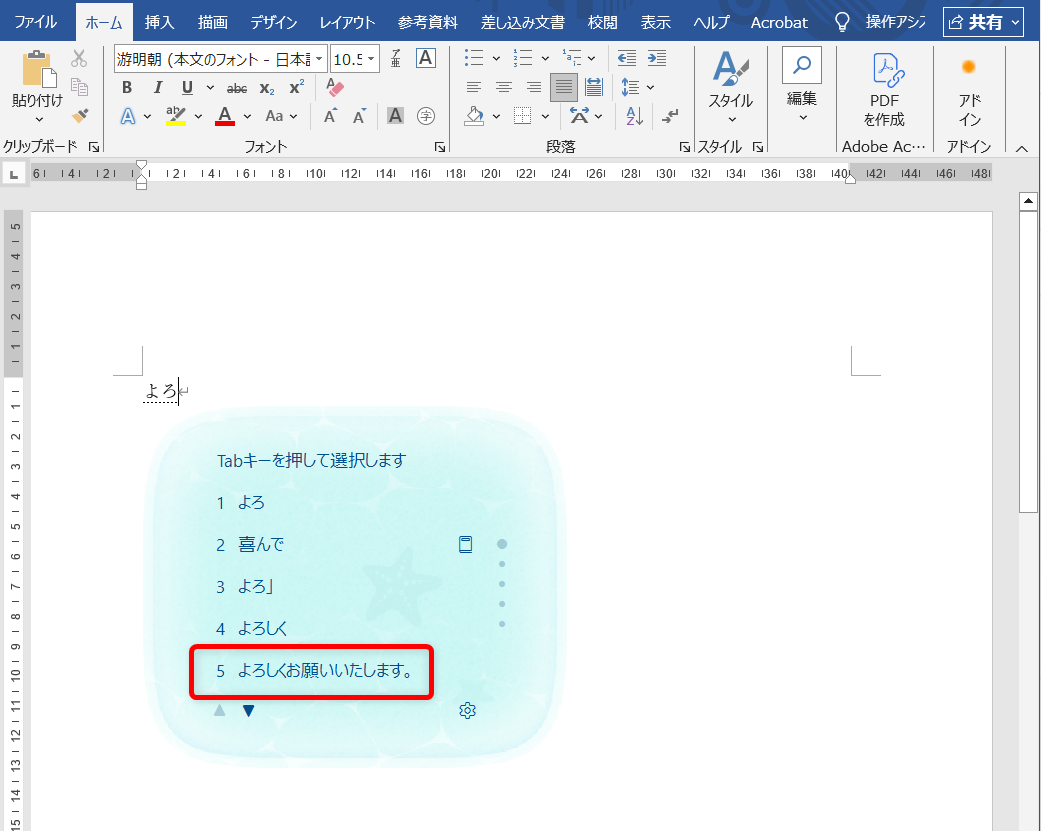Click the Line and Paragraph Spacing icon
Screen dimensions: 1041x831
[631, 87]
